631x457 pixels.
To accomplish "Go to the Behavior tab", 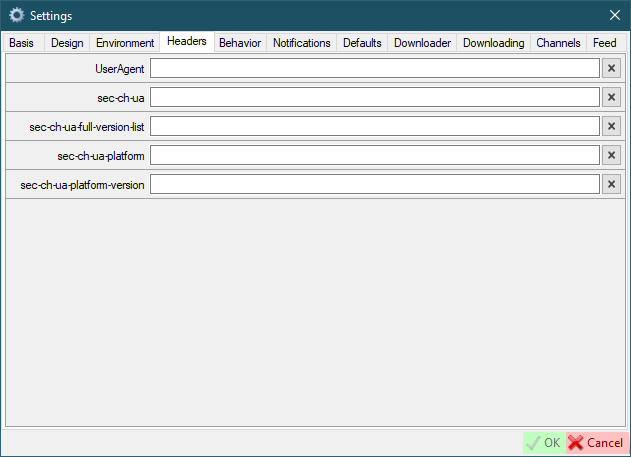I will [x=240, y=43].
